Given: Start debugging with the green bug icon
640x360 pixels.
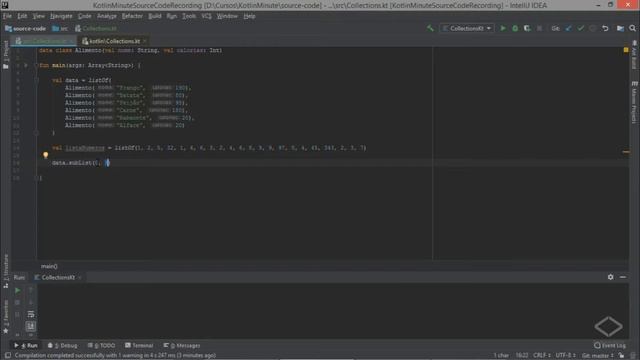Looking at the screenshot, I should point(515,28).
